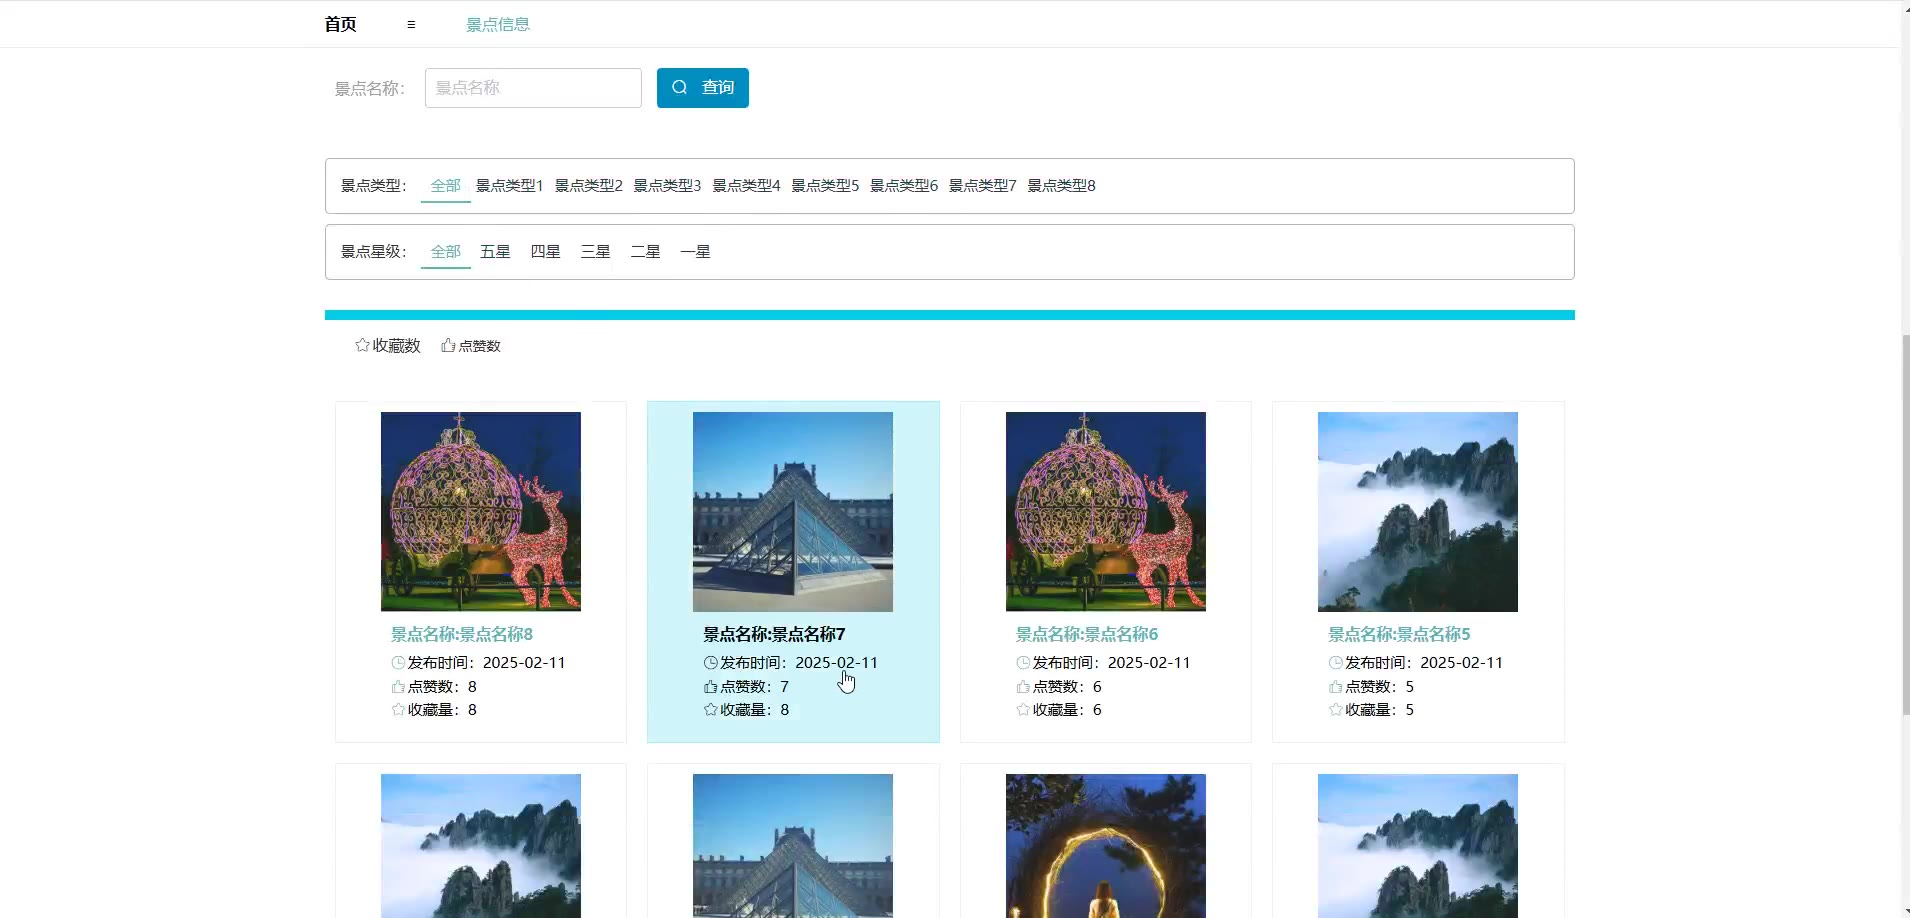Viewport: 1910px width, 918px height.
Task: Click the clock icon on the 景点名称7 card
Action: click(710, 662)
